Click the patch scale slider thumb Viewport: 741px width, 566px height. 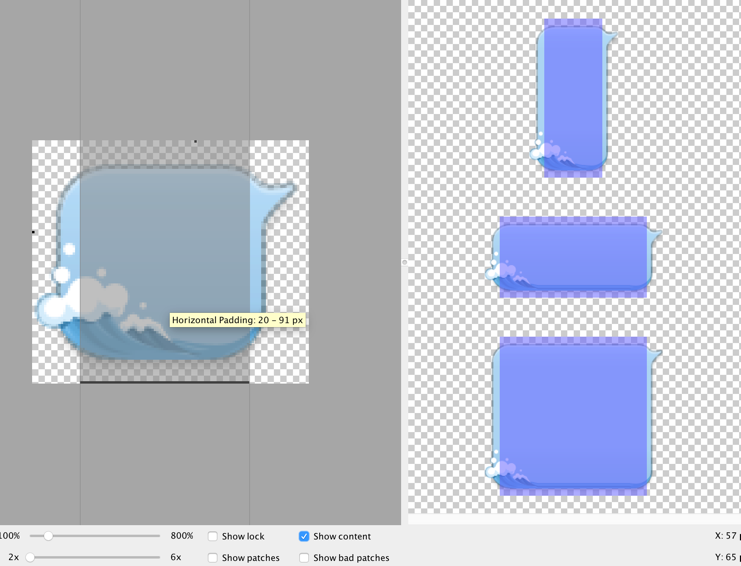(x=30, y=557)
